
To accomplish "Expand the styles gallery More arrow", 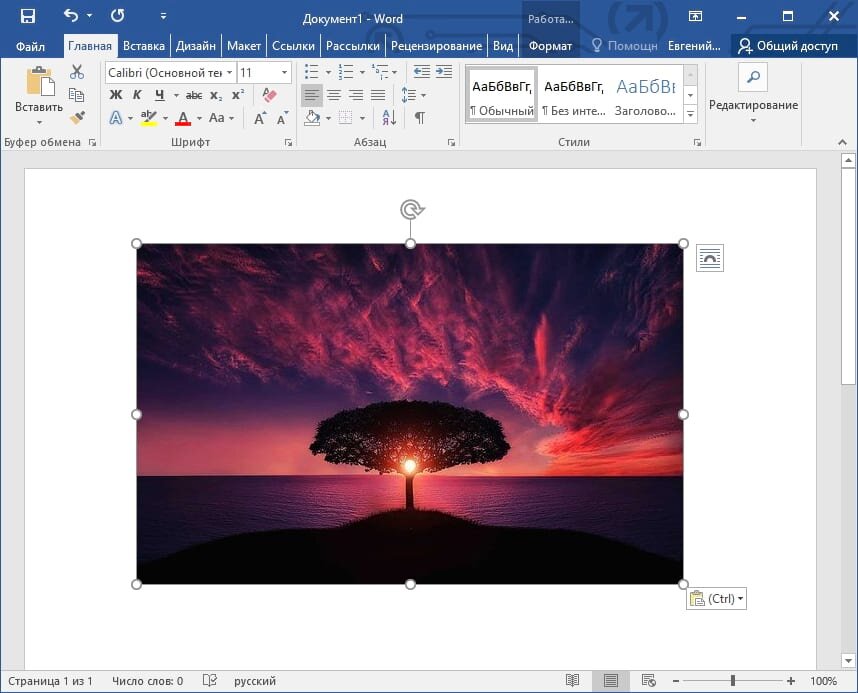I will point(690,114).
